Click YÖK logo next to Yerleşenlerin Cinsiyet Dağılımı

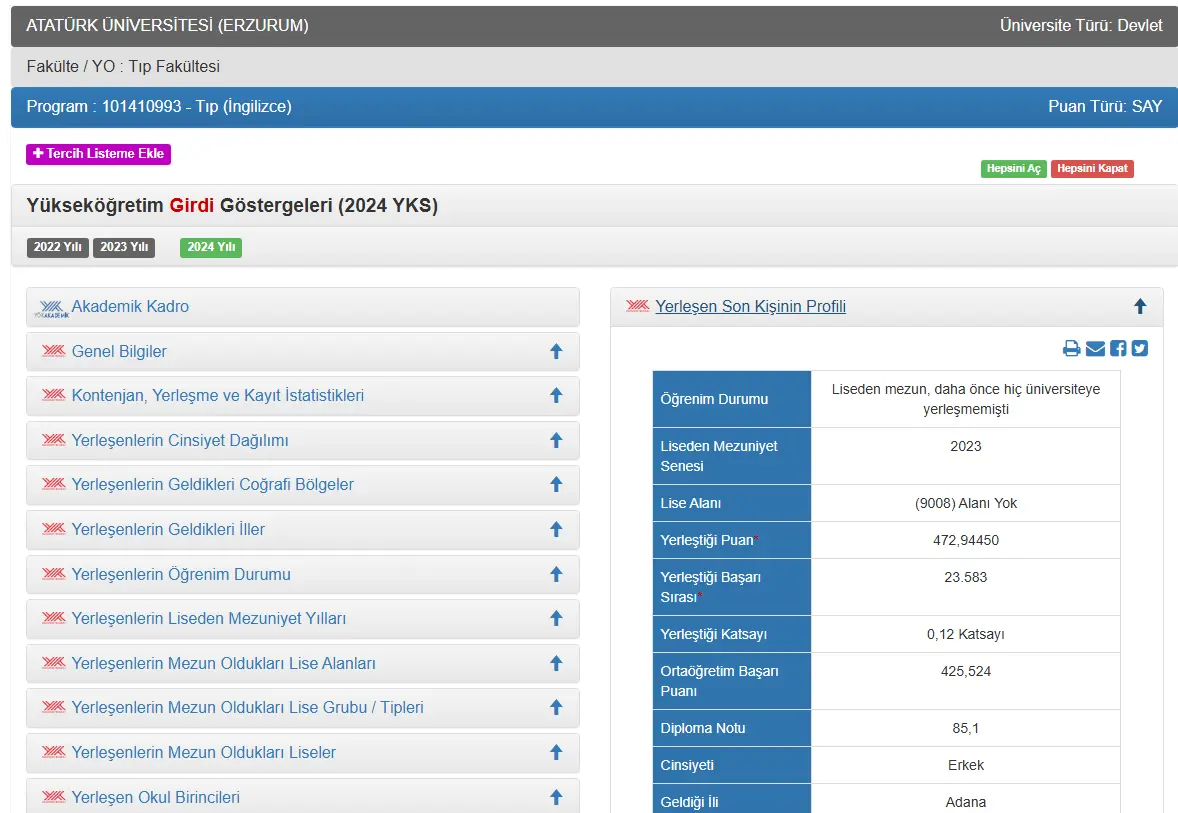point(53,440)
